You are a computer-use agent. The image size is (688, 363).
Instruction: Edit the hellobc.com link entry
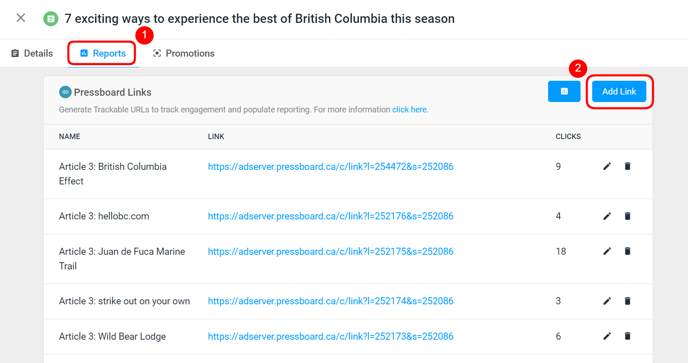pos(607,216)
